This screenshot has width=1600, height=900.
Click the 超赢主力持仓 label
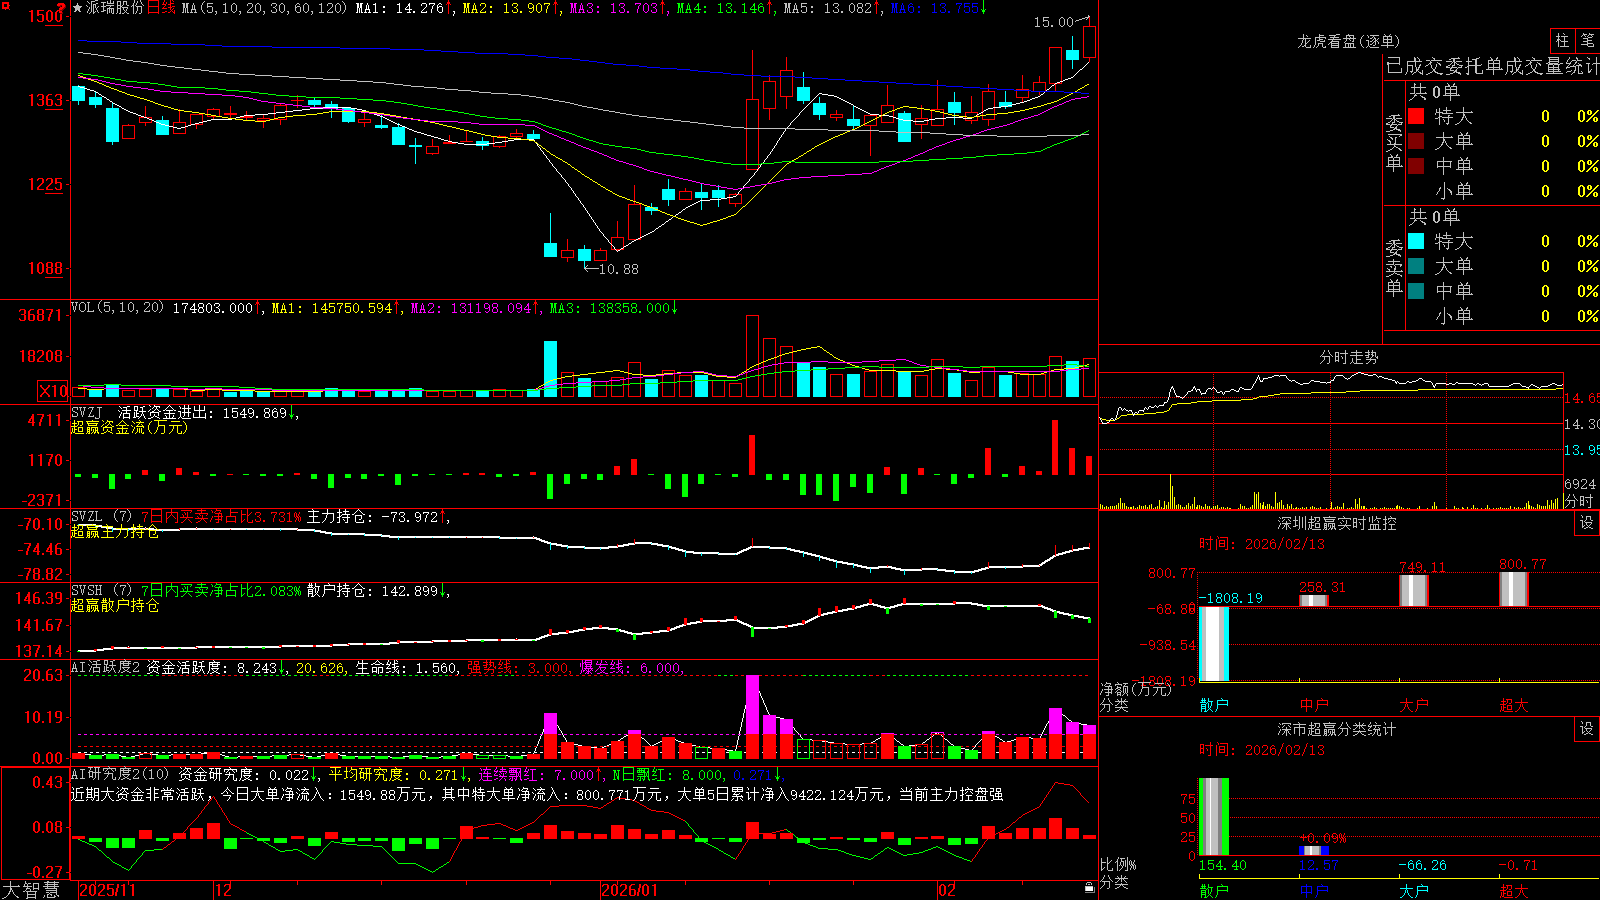click(x=115, y=531)
